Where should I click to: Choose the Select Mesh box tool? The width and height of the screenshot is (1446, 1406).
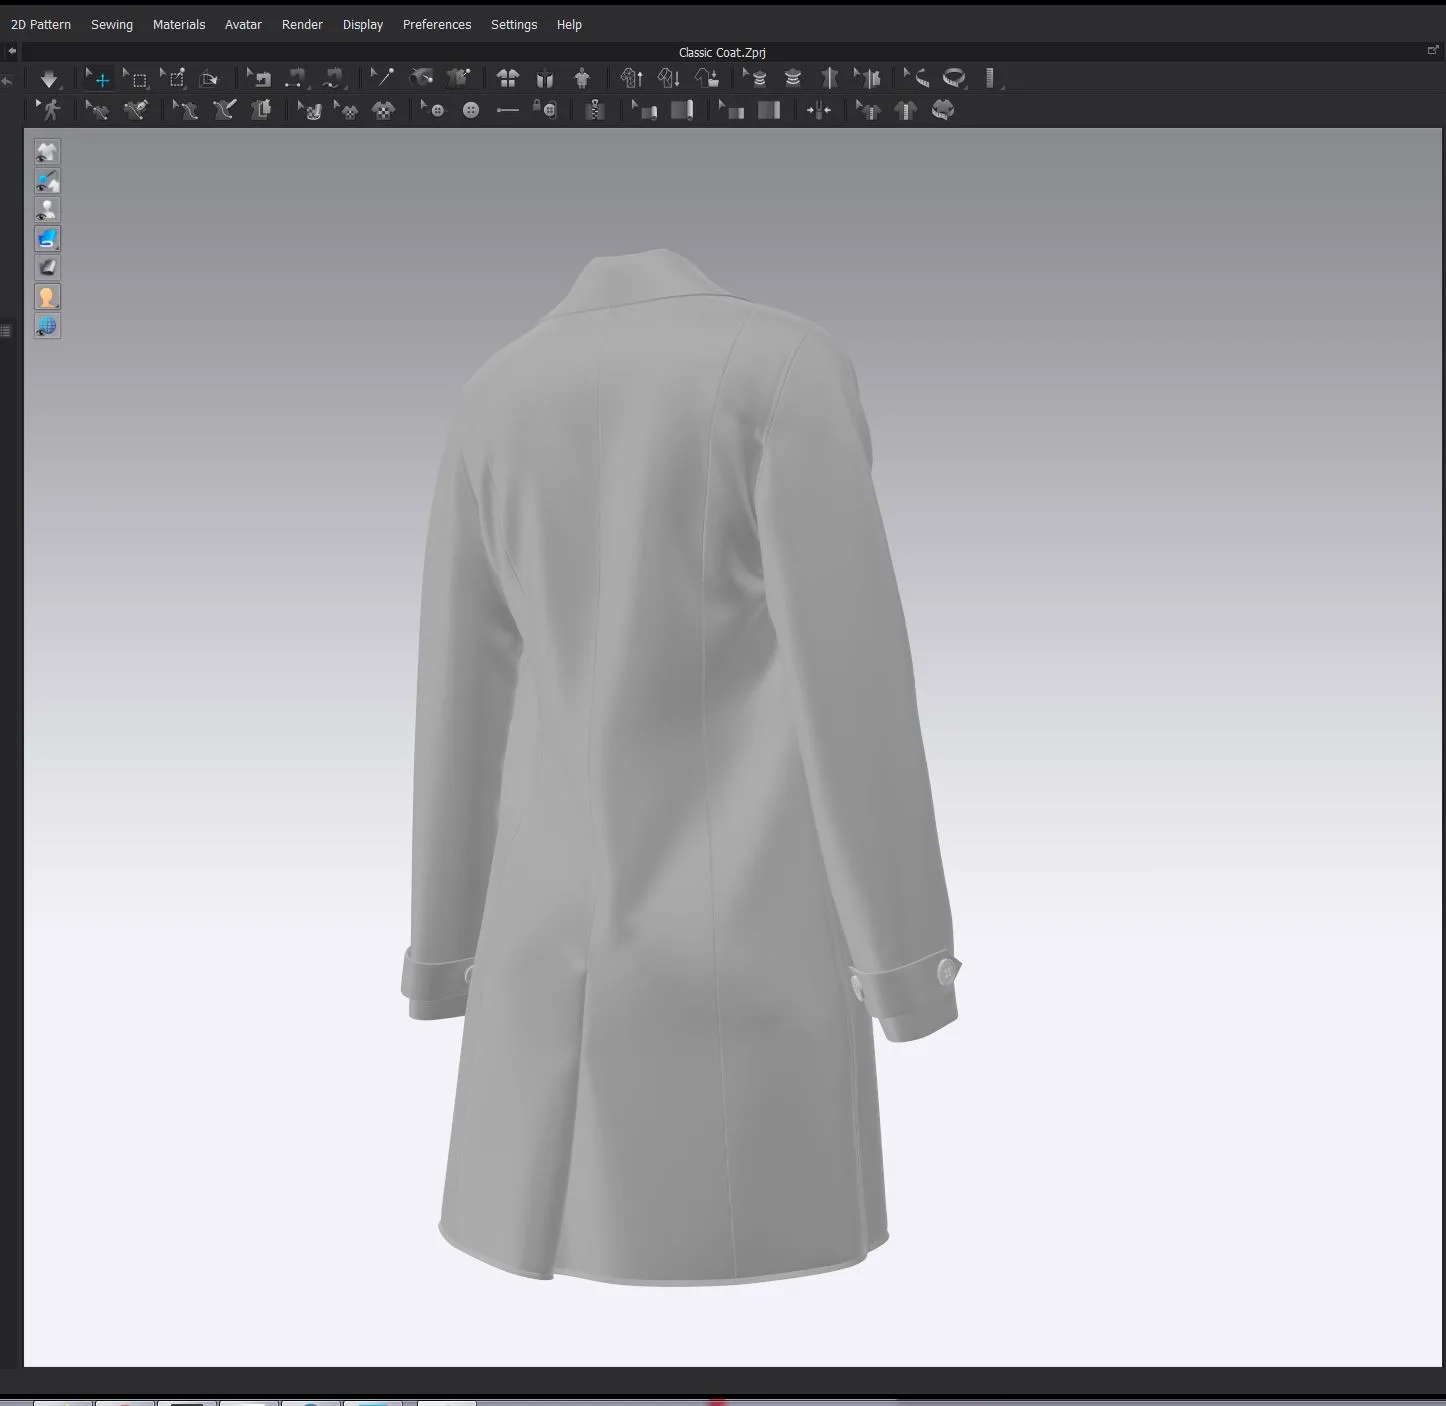click(136, 79)
